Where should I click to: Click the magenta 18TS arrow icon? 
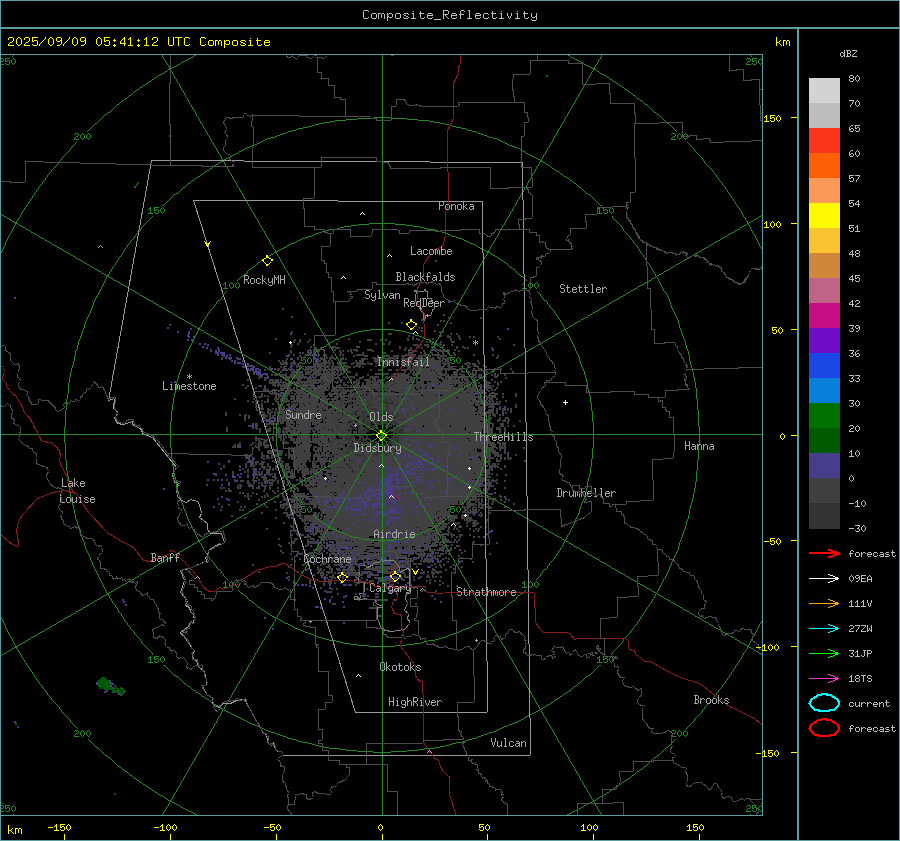tap(824, 679)
